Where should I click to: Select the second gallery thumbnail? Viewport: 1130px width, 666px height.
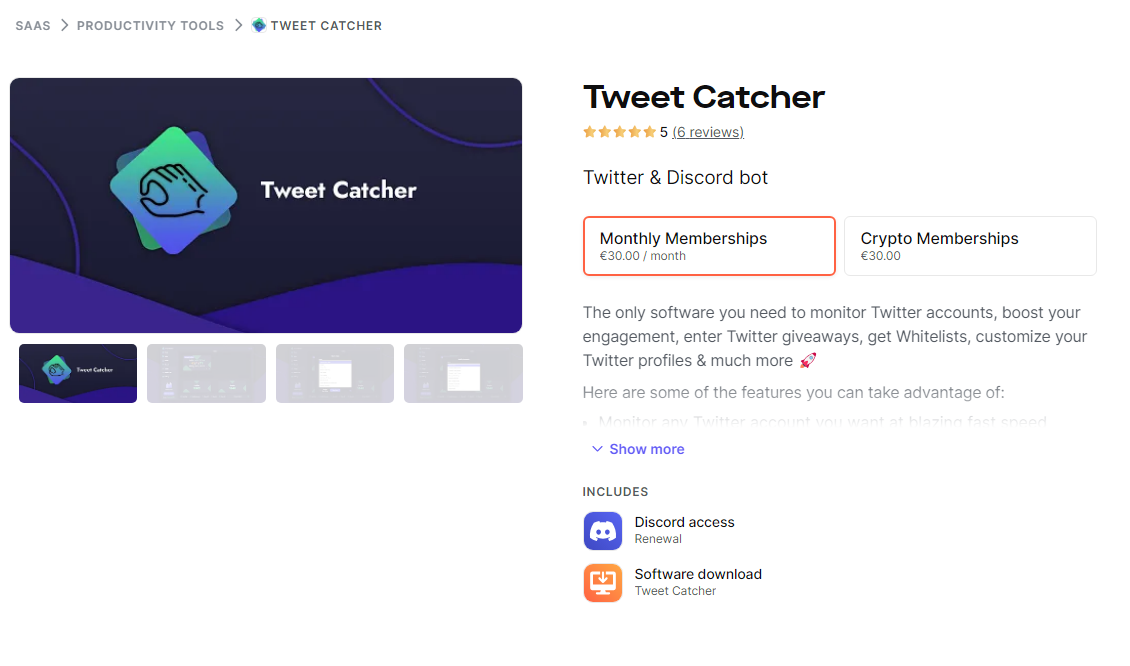(206, 373)
